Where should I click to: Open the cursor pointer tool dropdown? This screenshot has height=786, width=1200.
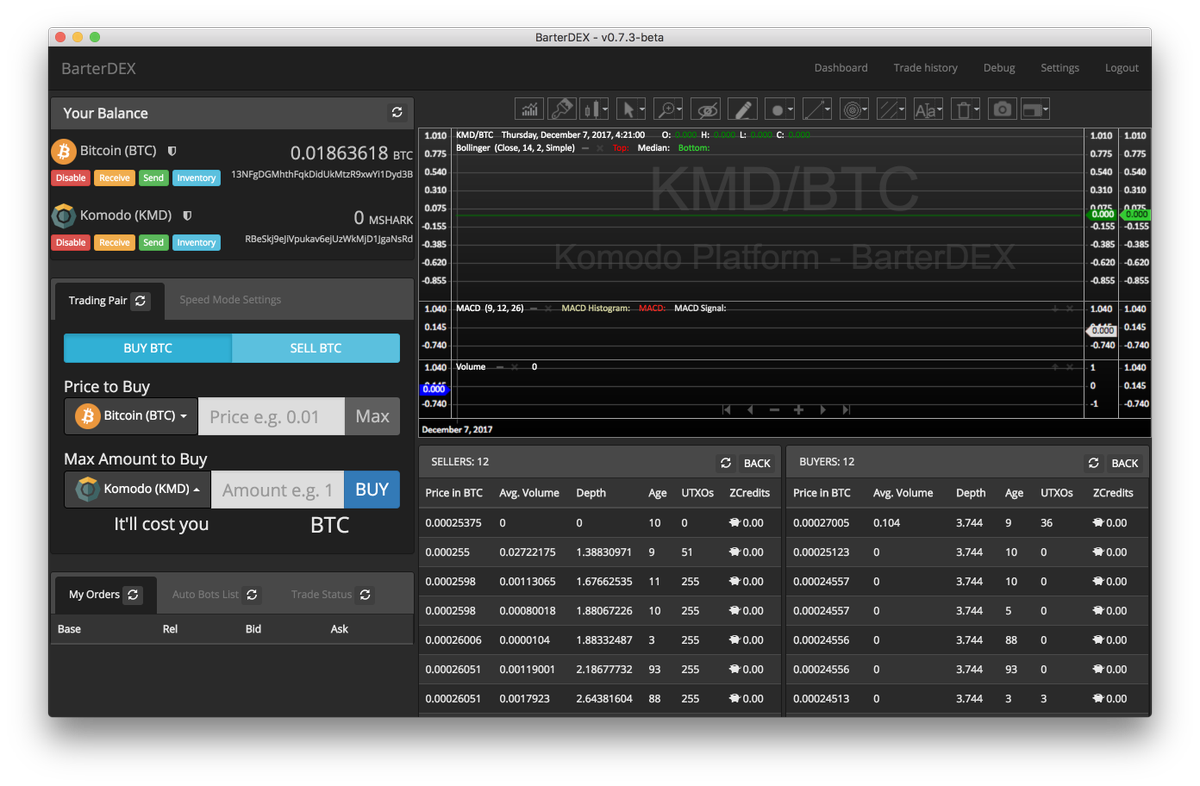pos(631,109)
